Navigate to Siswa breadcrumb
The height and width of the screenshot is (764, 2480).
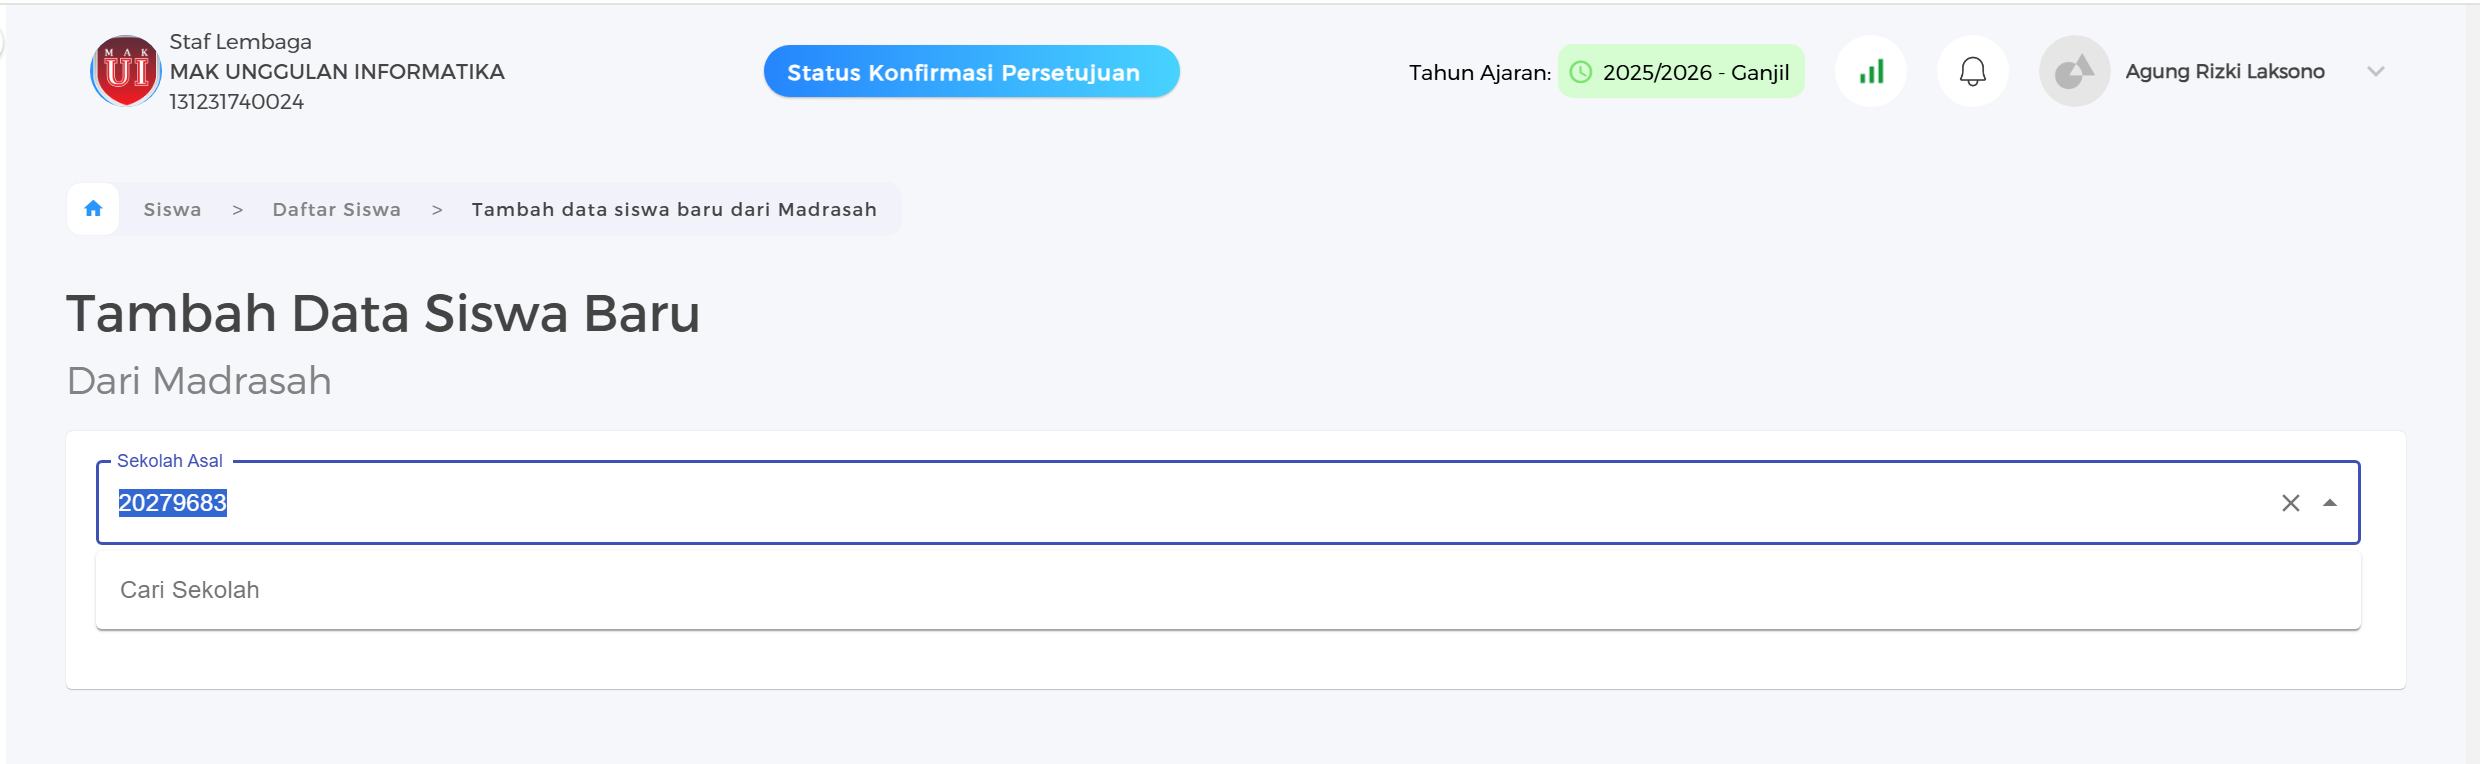[172, 210]
